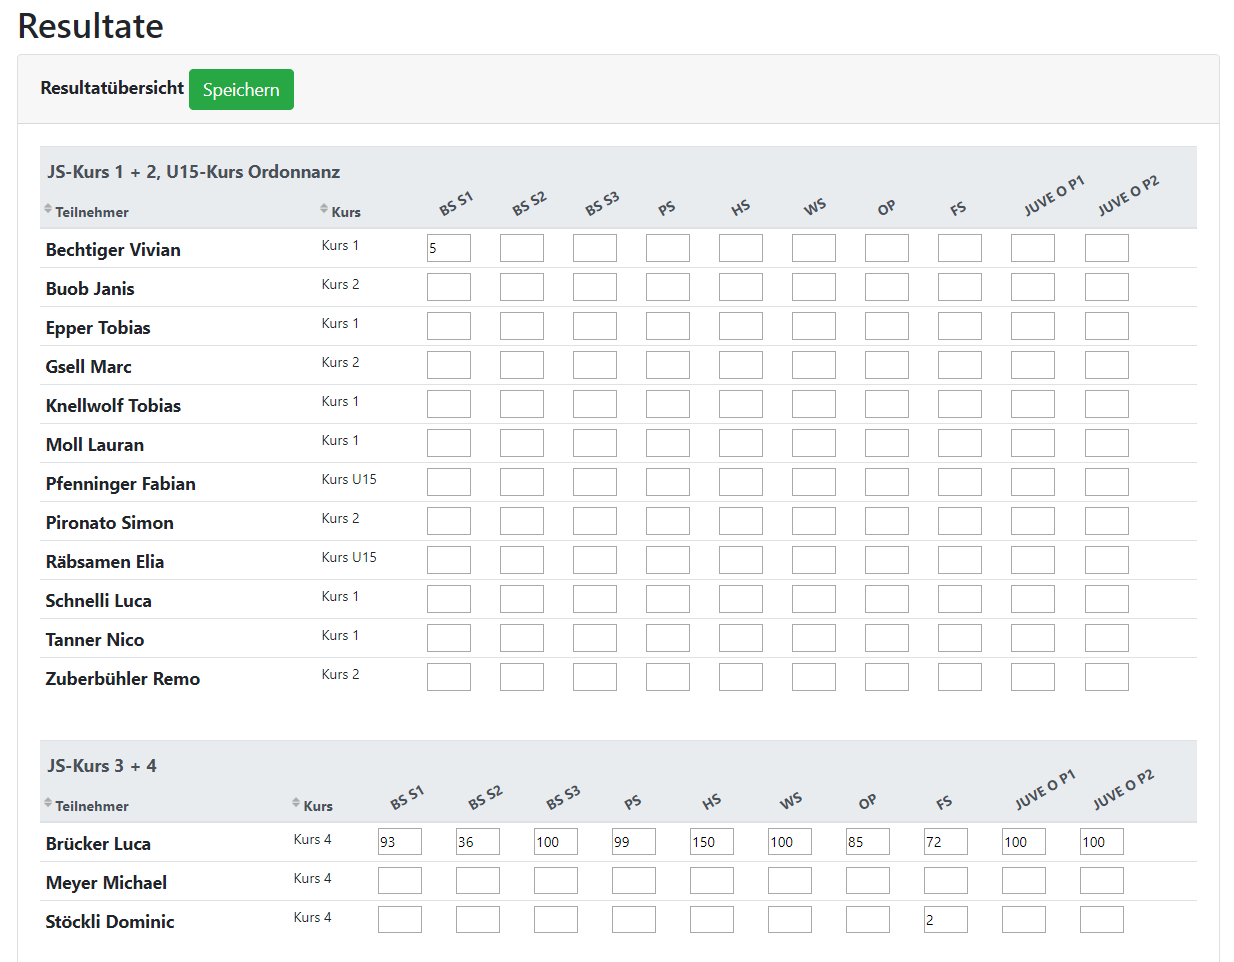
Task: Sort JS-Kurs 3 + 4 table by Kurs icon
Action: (296, 803)
